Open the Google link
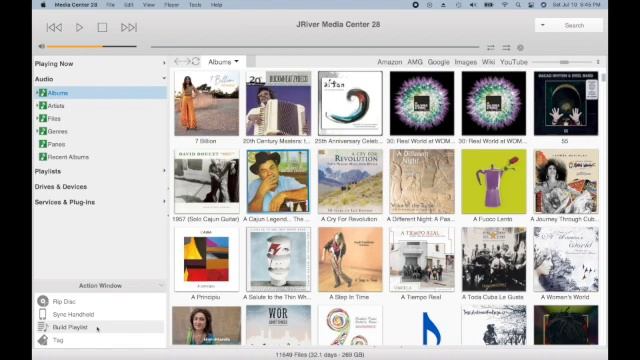The width and height of the screenshot is (640, 360). click(x=438, y=62)
